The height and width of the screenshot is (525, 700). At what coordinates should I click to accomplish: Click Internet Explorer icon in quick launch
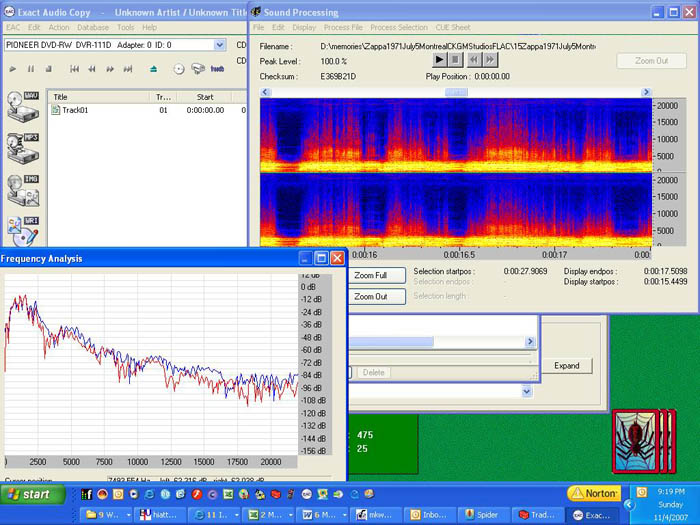(150, 494)
